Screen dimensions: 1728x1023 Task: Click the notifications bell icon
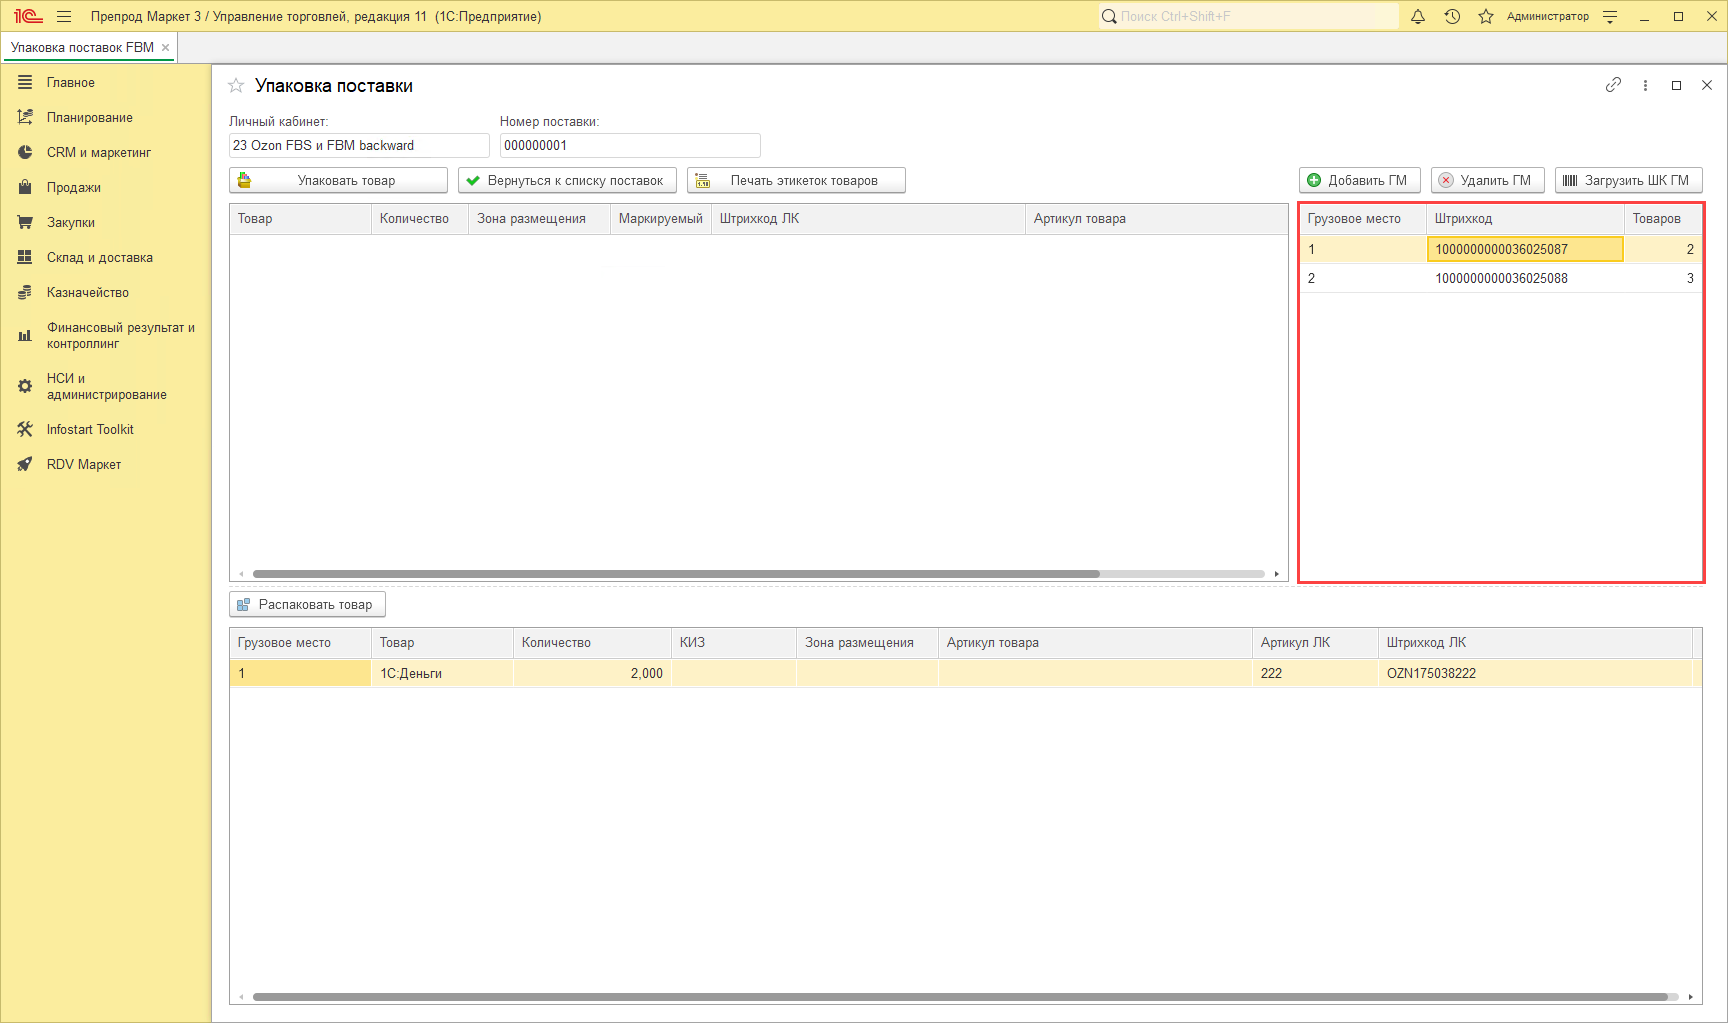[1418, 16]
